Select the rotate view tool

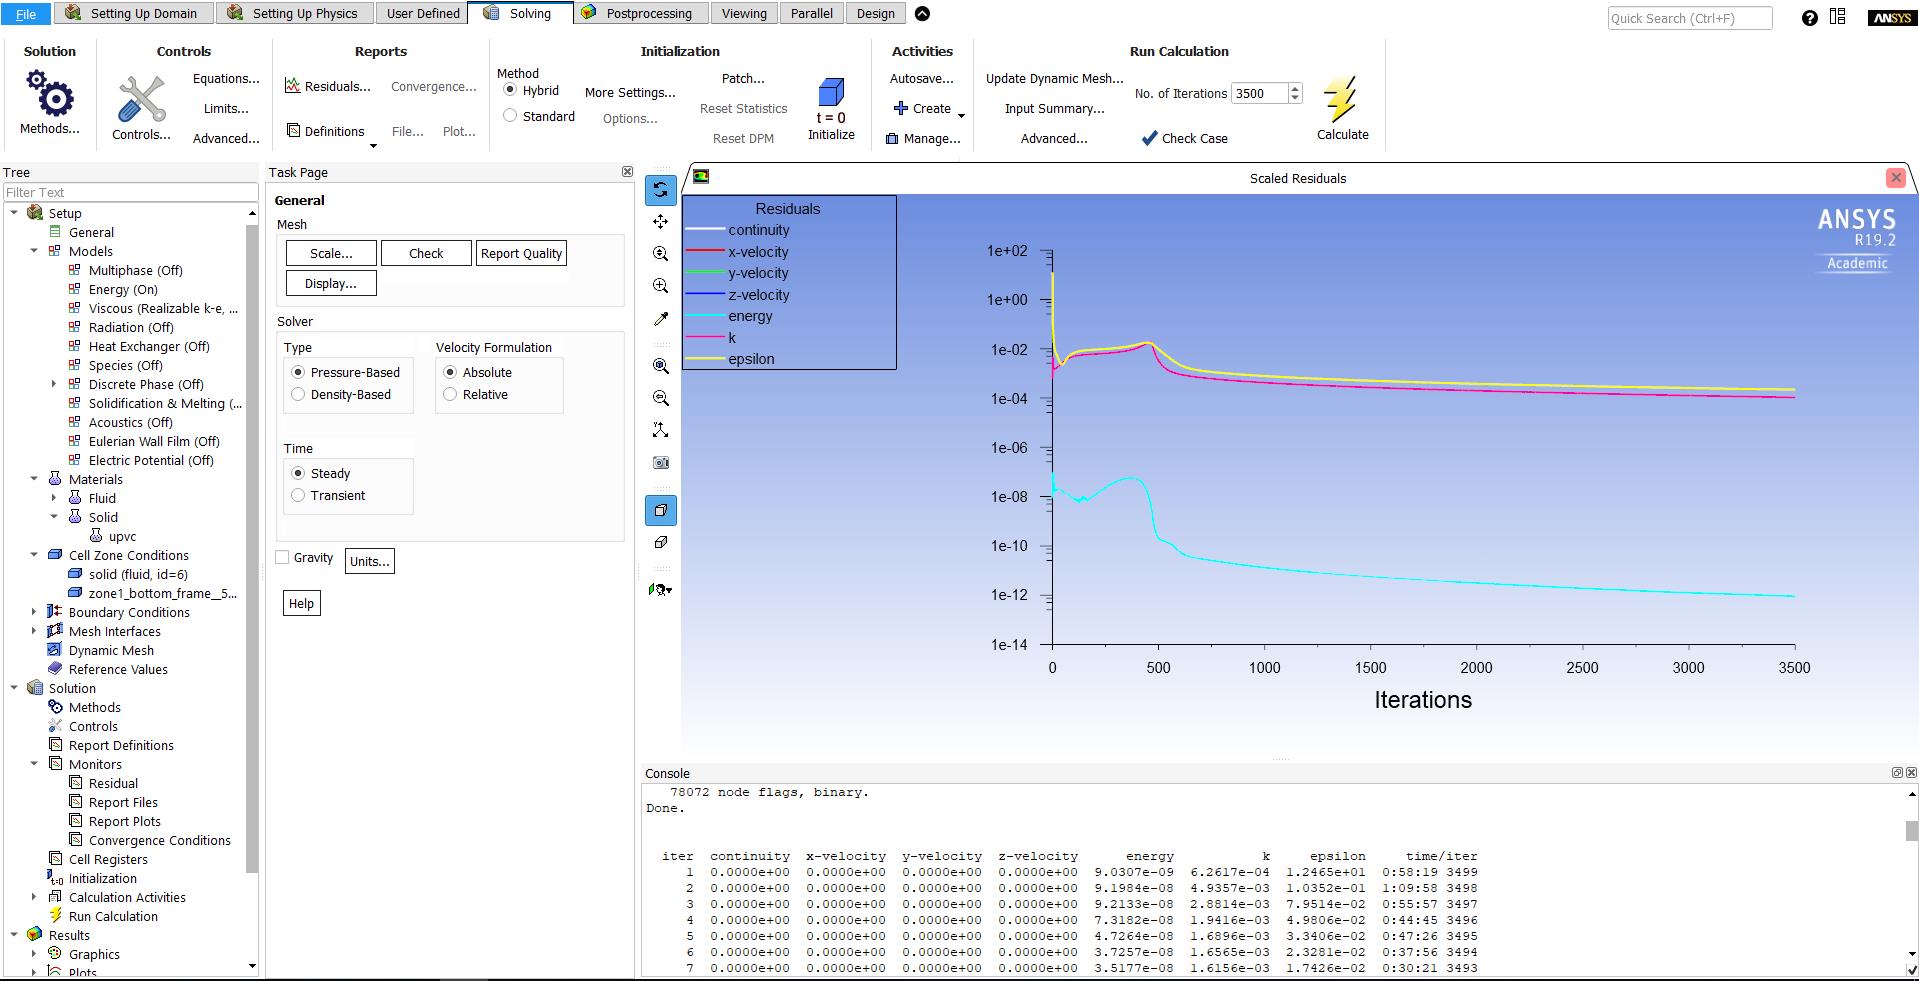click(x=661, y=189)
